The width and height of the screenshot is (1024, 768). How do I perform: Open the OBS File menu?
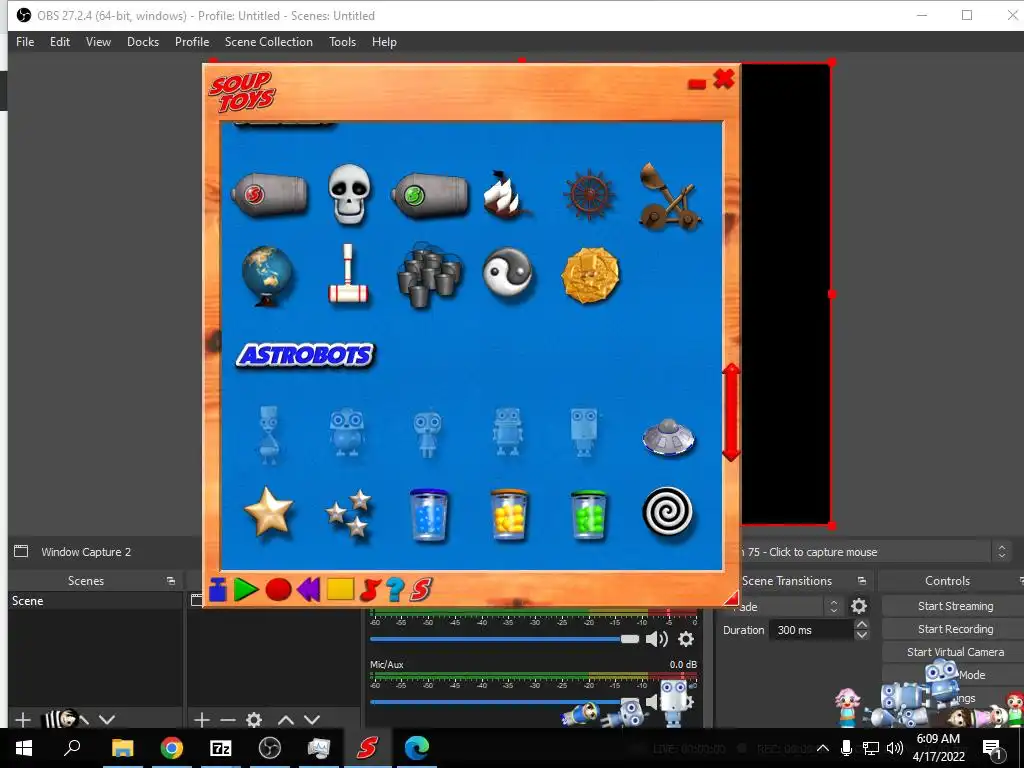[25, 42]
